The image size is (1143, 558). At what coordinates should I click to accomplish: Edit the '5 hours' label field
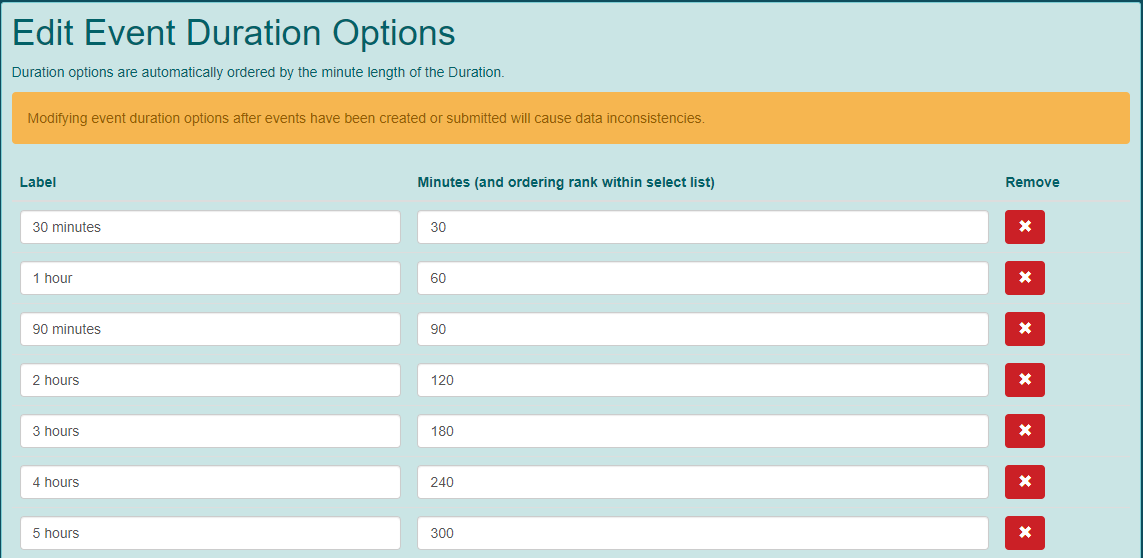tap(210, 533)
